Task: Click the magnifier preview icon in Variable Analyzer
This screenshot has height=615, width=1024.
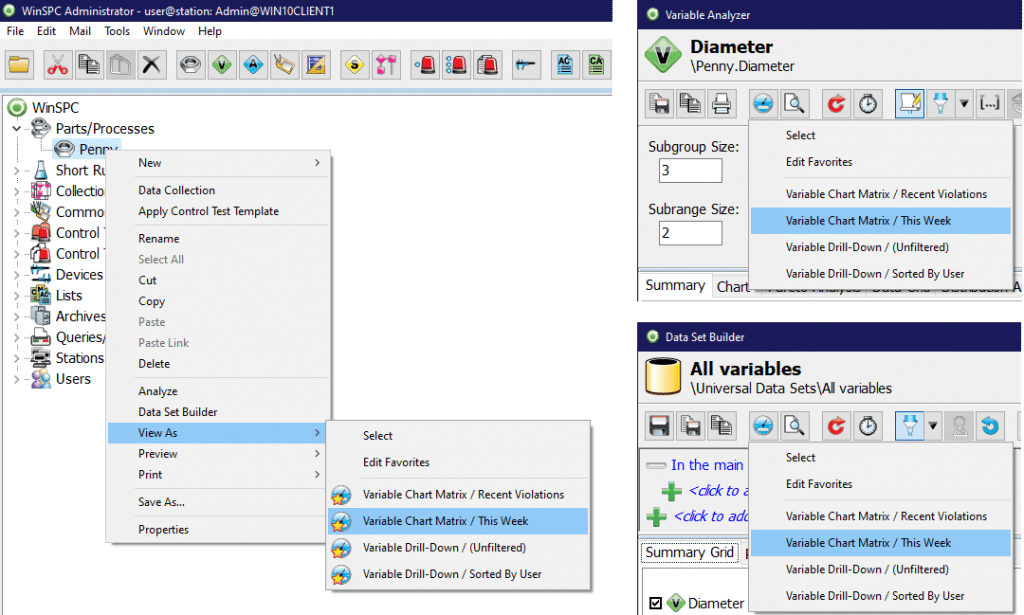Action: click(794, 103)
